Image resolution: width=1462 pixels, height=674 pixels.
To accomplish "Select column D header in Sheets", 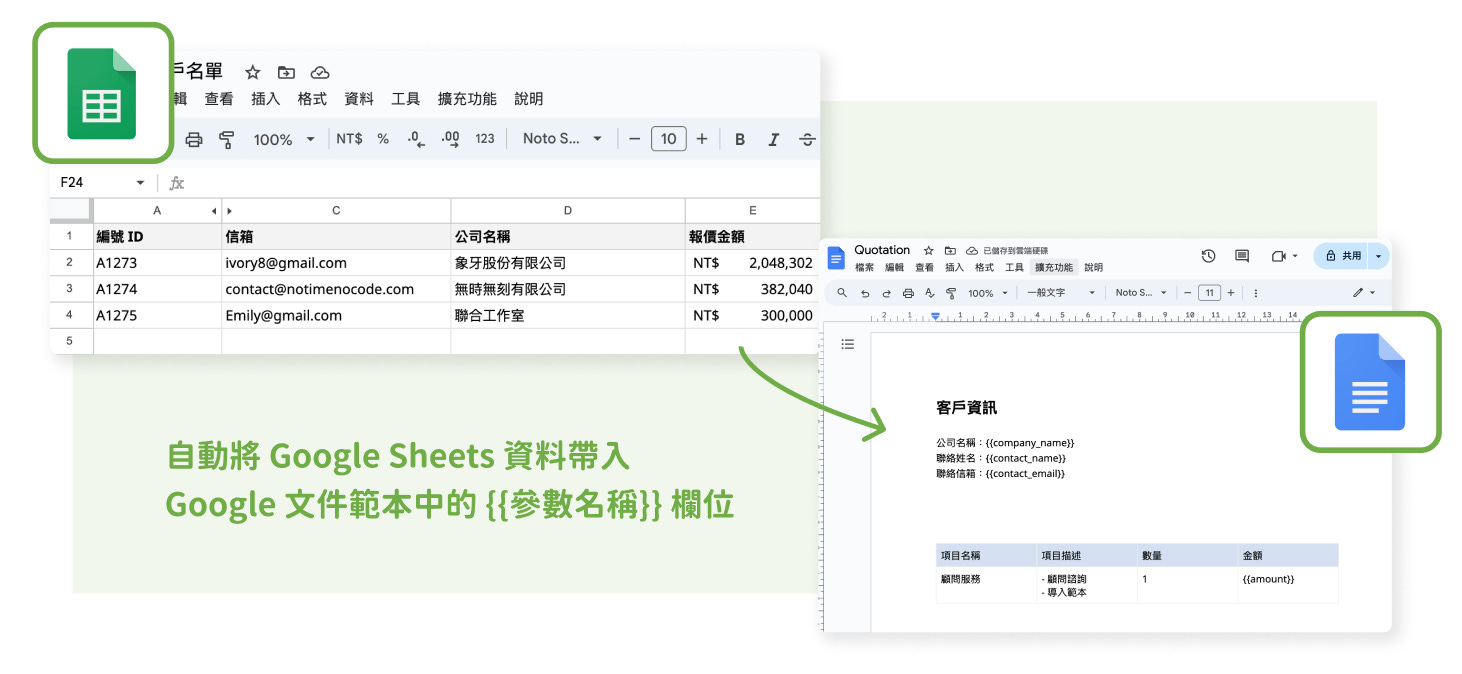I will click(x=568, y=211).
